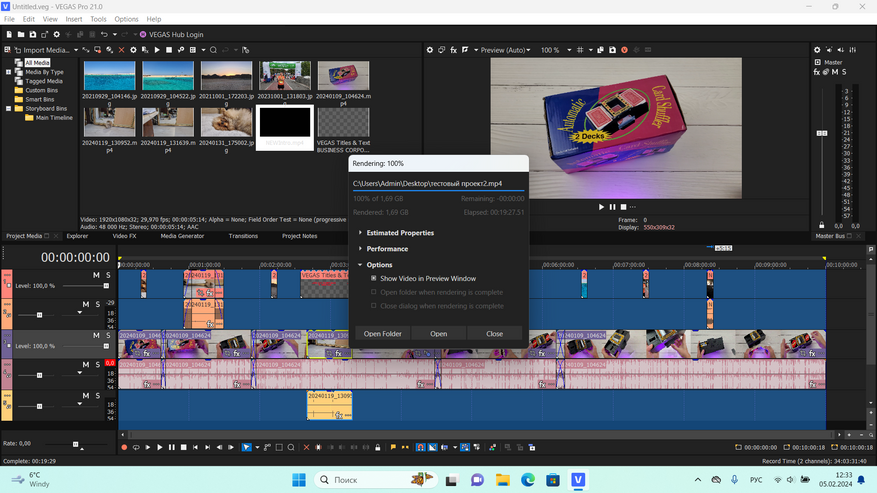Remove selected media with red X icon
Viewport: 877px width, 493px height.
point(122,50)
